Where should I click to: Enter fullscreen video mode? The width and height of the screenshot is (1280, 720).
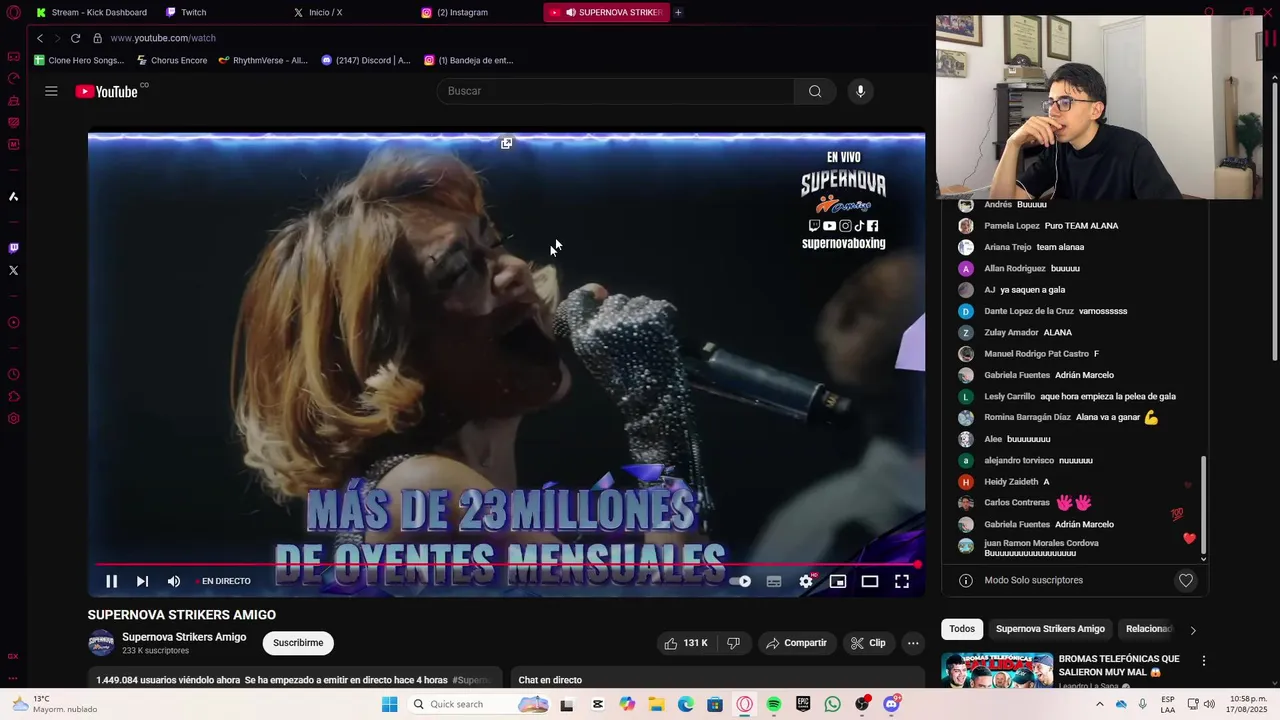pyautogui.click(x=901, y=581)
